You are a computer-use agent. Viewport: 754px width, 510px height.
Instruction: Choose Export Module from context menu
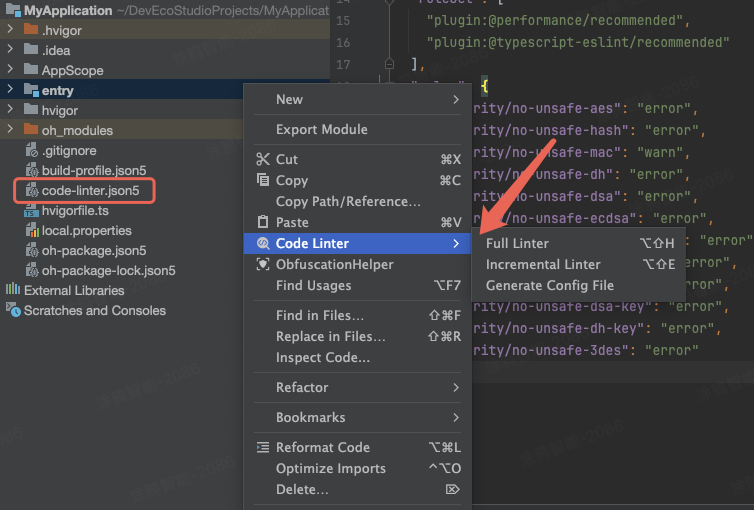pyautogui.click(x=357, y=130)
